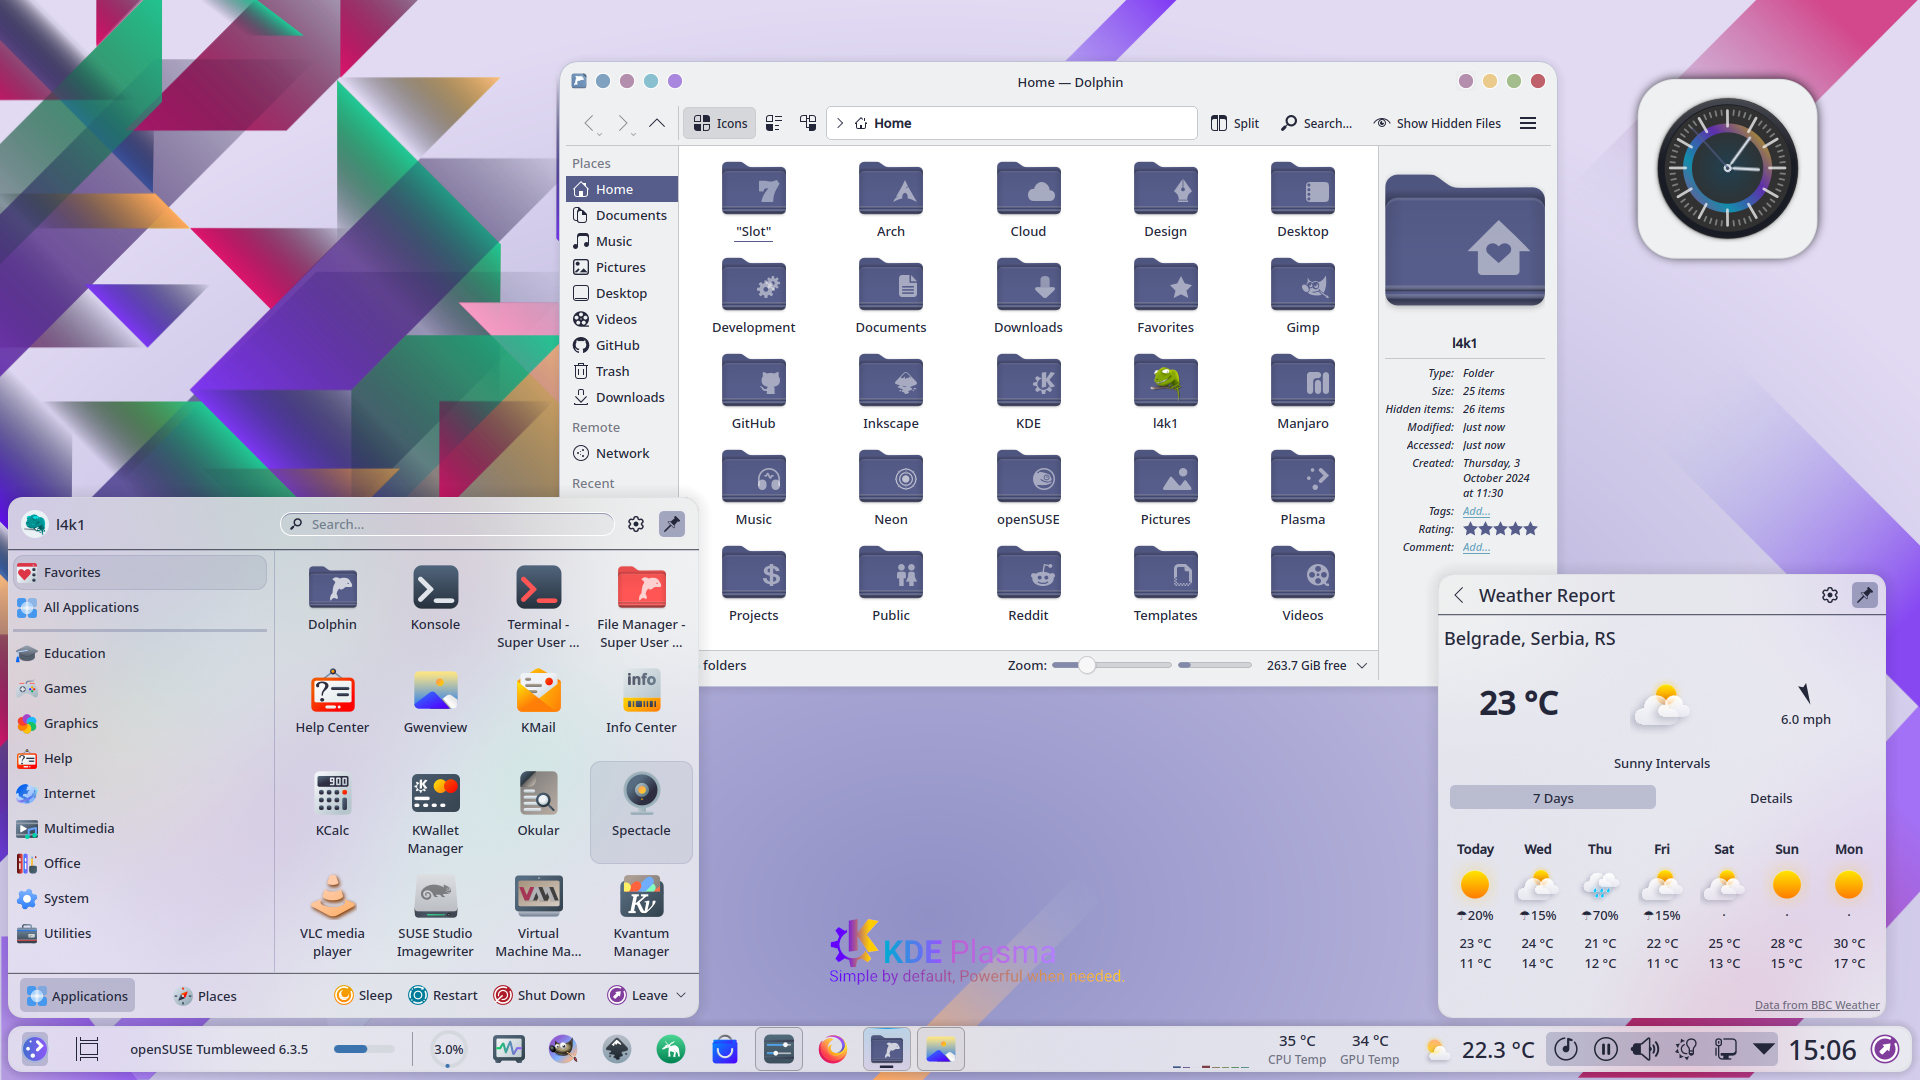Image resolution: width=1920 pixels, height=1080 pixels.
Task: Expand breadcrumb chevron before Home path
Action: [840, 123]
